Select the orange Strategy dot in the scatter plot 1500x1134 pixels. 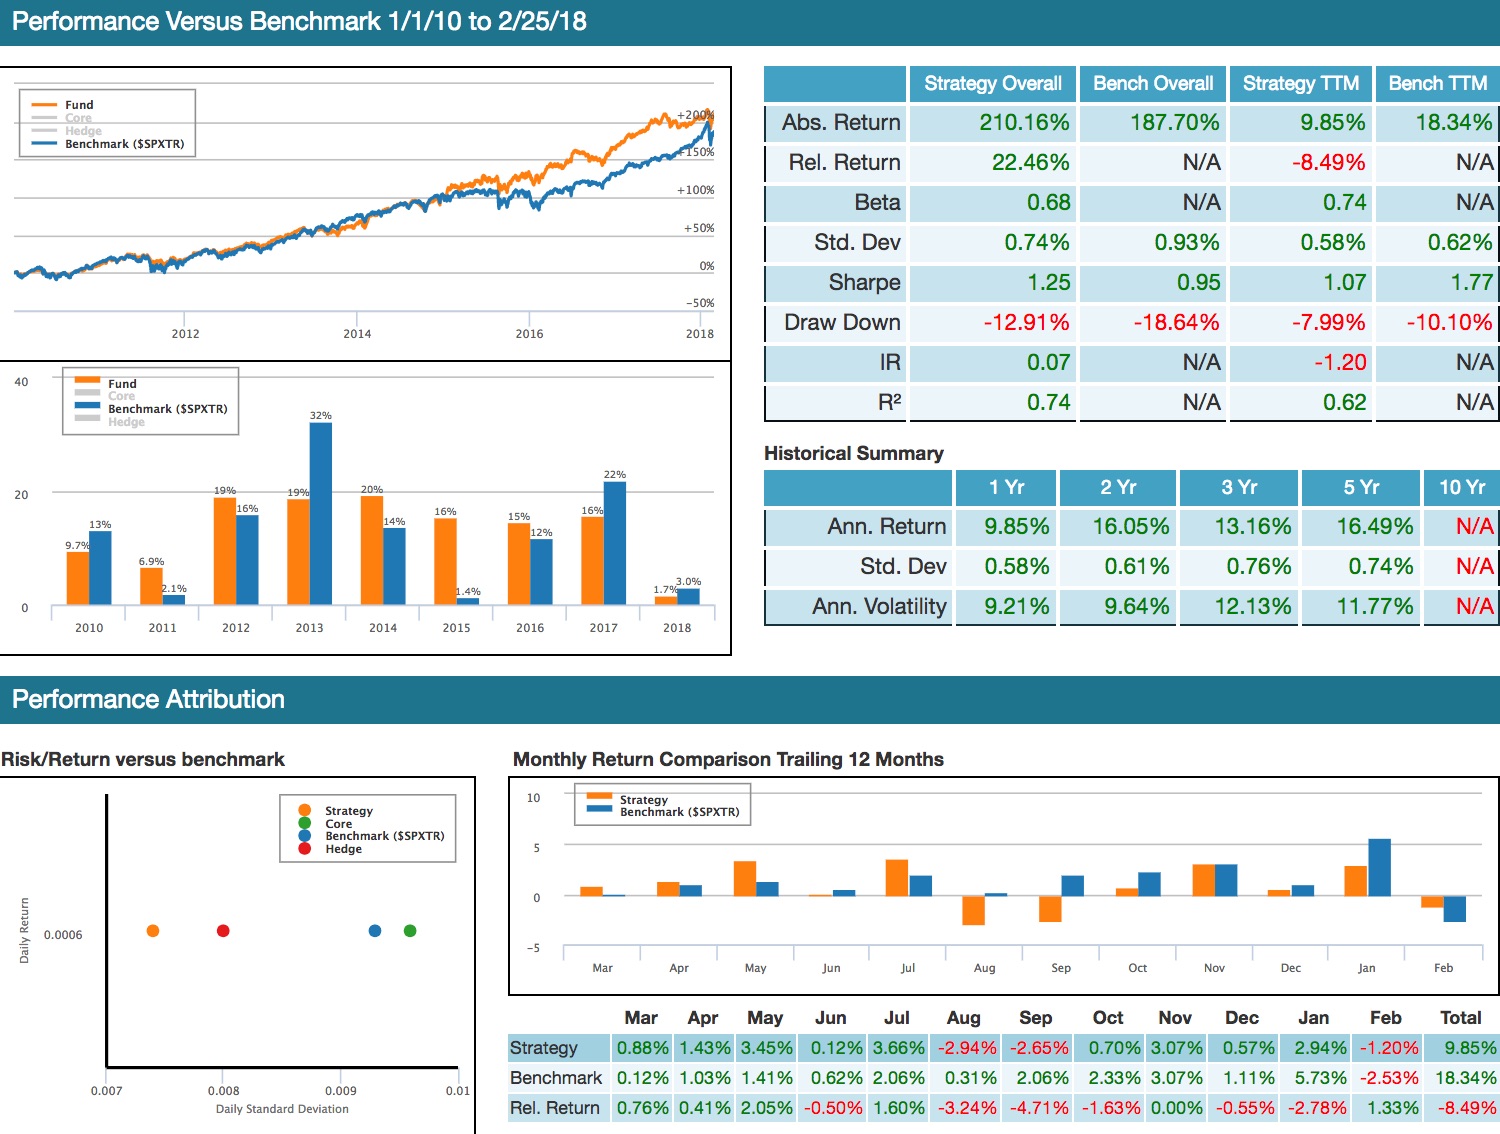[x=153, y=930]
